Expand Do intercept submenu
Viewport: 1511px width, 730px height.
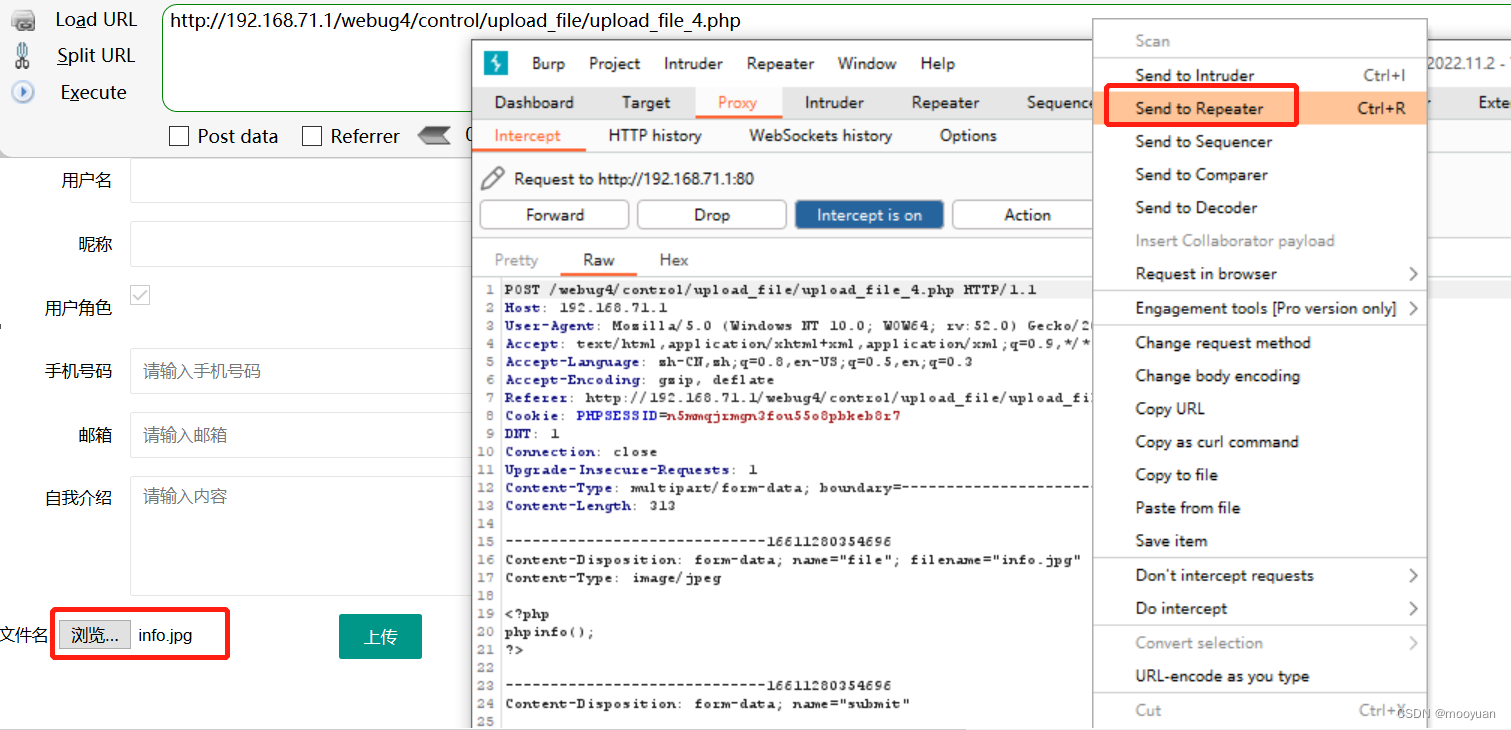click(1413, 608)
